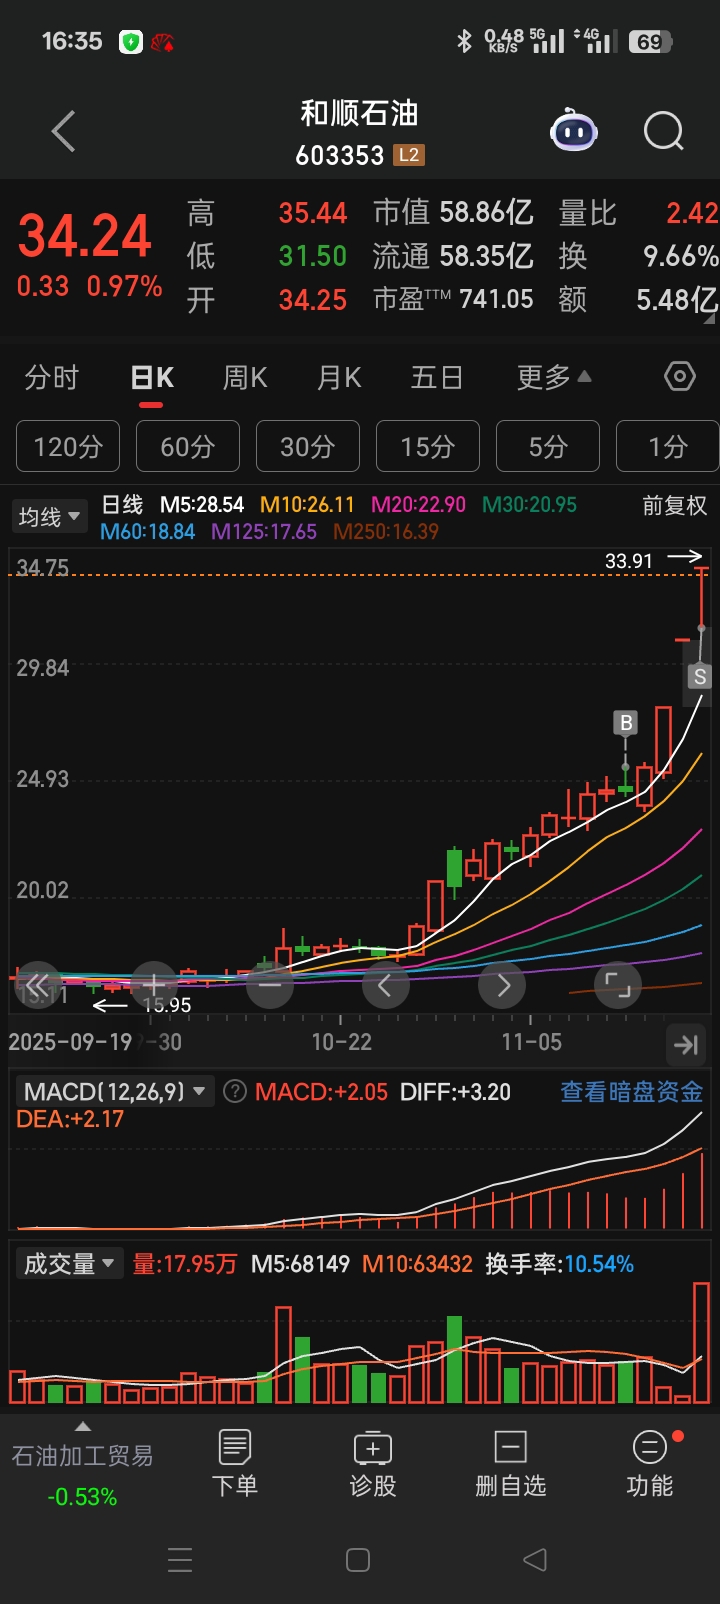Zoom out chart with minus button
This screenshot has width=720, height=1604.
270,986
